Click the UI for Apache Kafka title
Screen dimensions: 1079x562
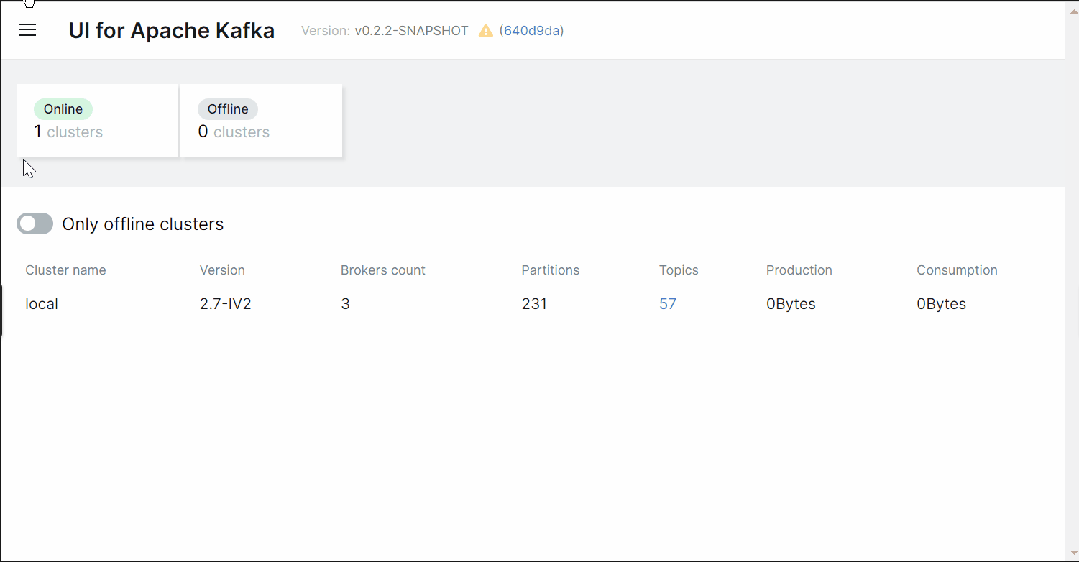click(171, 31)
